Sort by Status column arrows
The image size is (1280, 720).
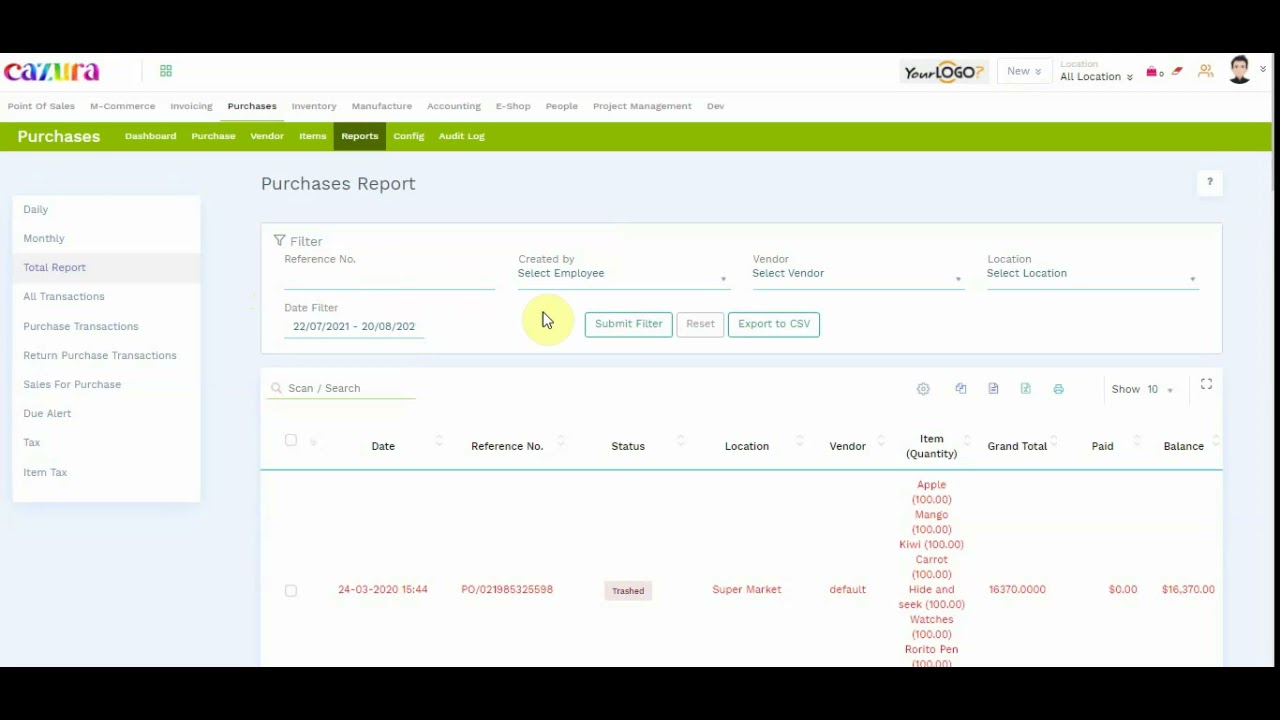(x=681, y=441)
